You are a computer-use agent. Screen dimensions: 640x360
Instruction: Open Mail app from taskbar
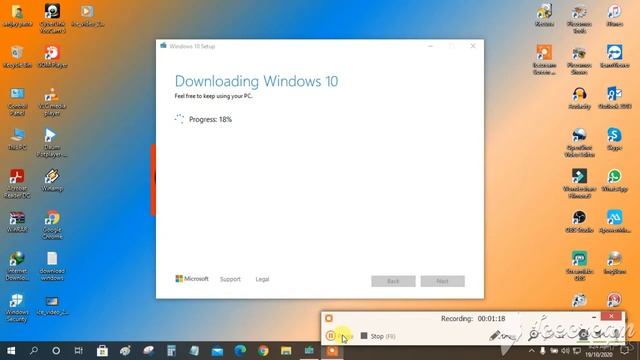[218, 351]
